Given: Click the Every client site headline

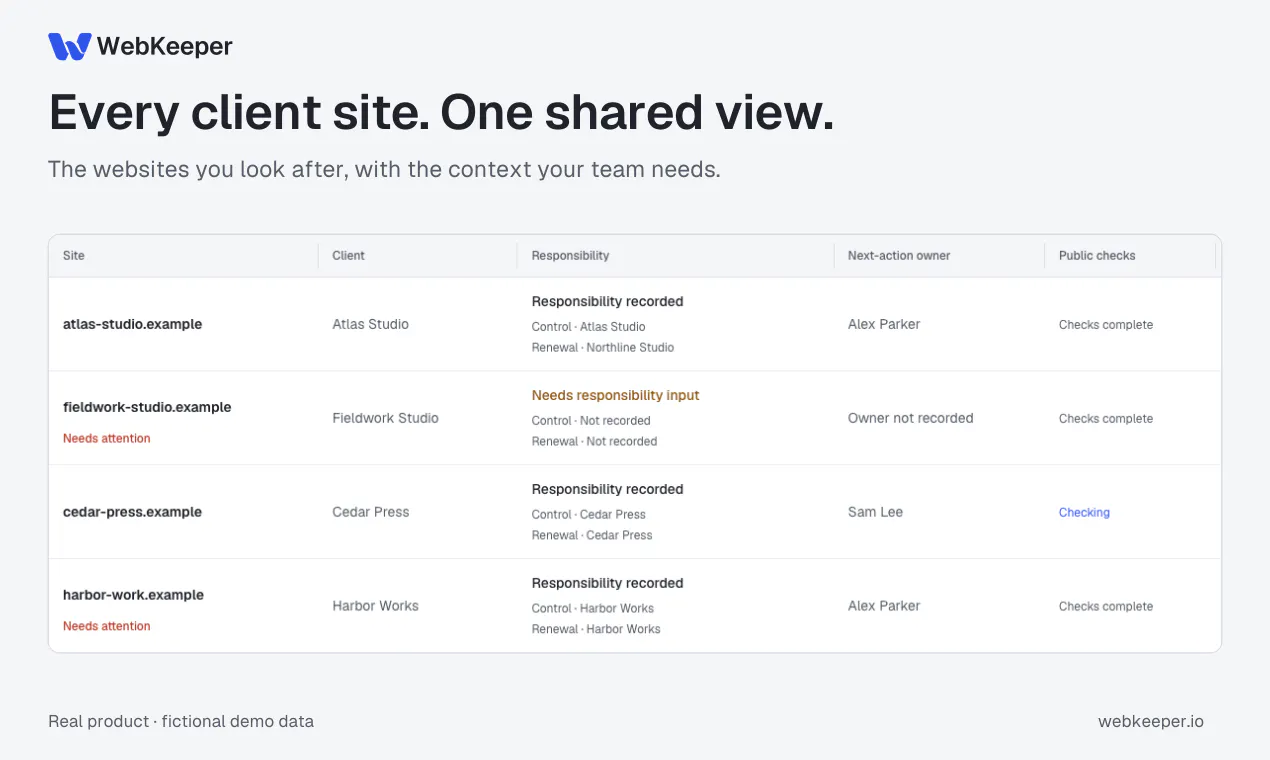Looking at the screenshot, I should click(x=441, y=113).
